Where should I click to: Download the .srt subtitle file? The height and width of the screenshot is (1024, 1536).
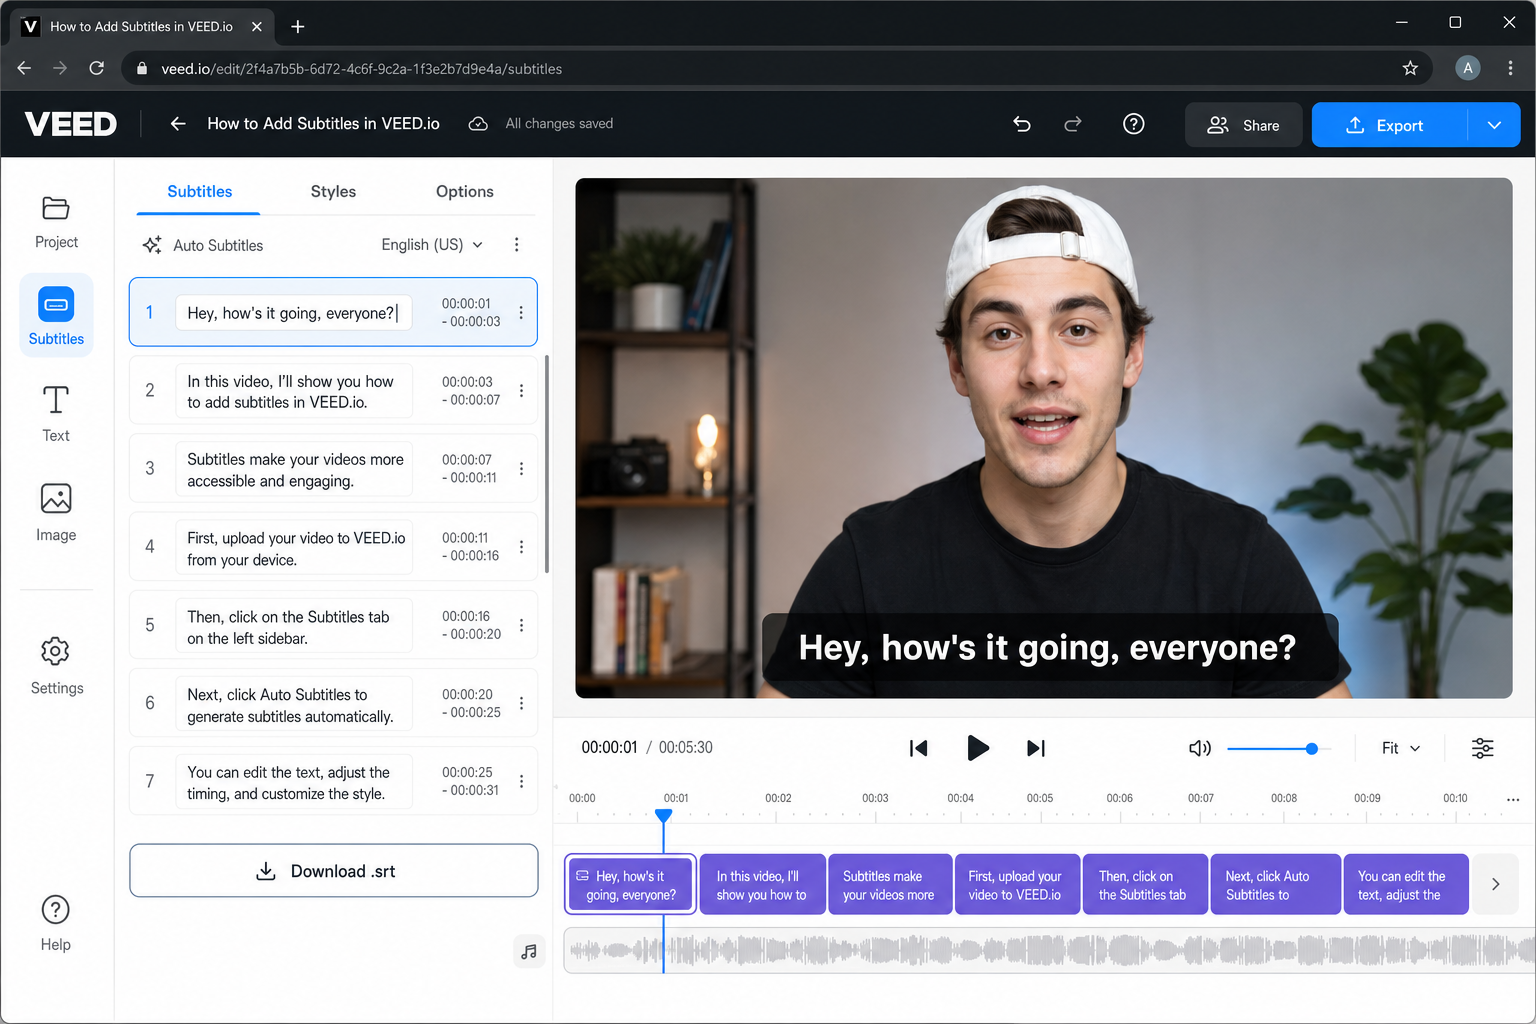coord(333,871)
